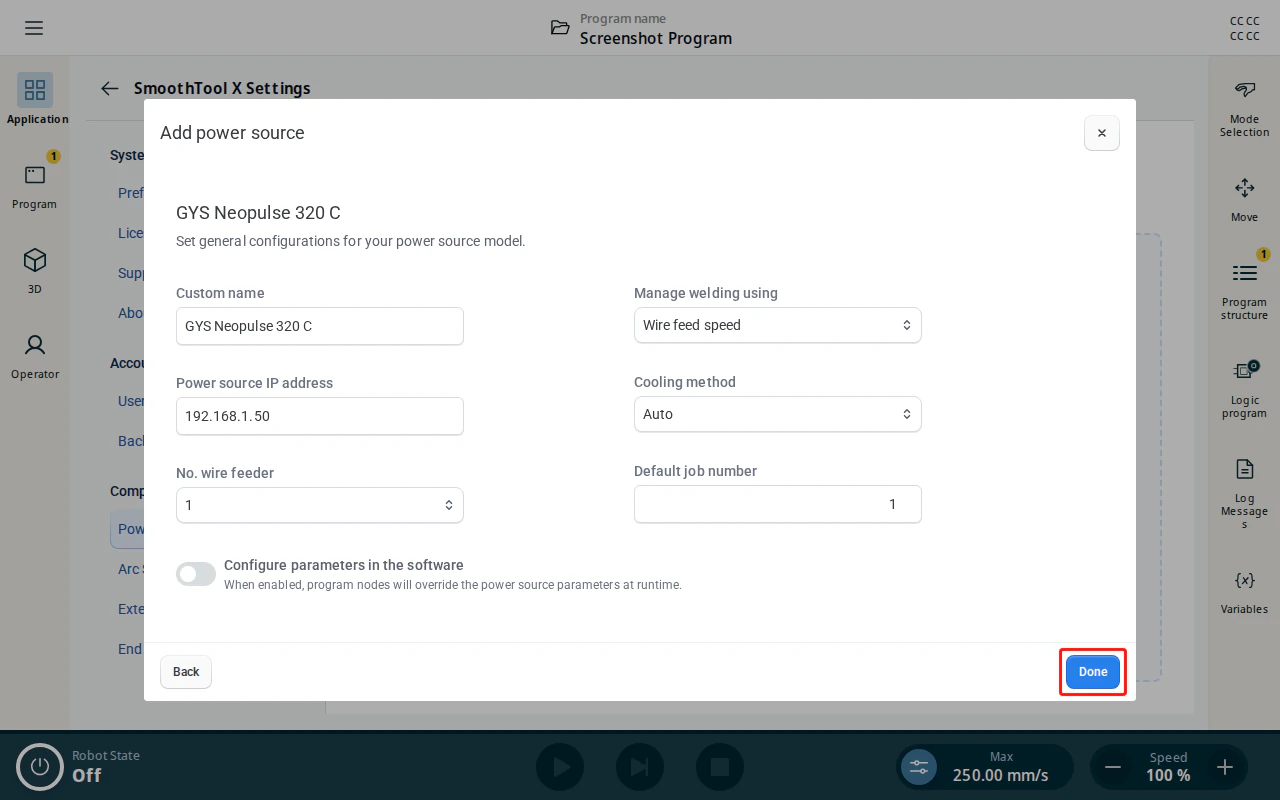Image resolution: width=1280 pixels, height=800 pixels.
Task: Decrease speed with the minus button
Action: pyautogui.click(x=1112, y=767)
